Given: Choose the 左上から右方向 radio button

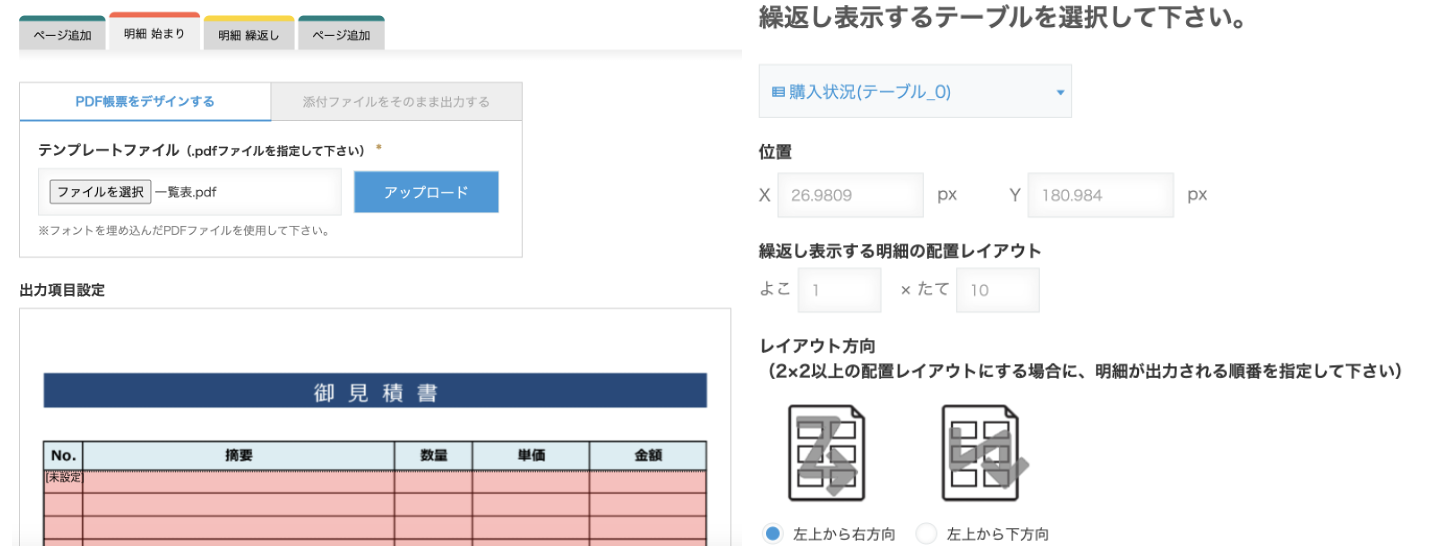Looking at the screenshot, I should (x=772, y=534).
